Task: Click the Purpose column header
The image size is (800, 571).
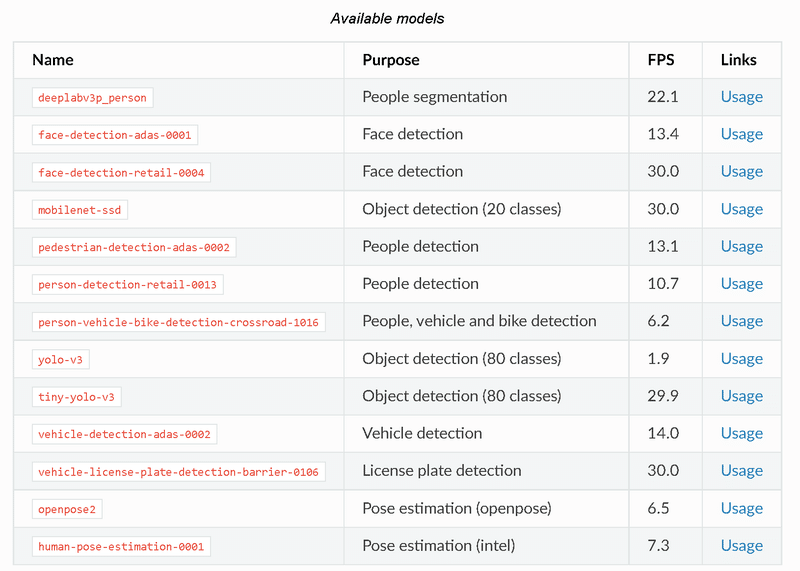Action: pyautogui.click(x=391, y=60)
